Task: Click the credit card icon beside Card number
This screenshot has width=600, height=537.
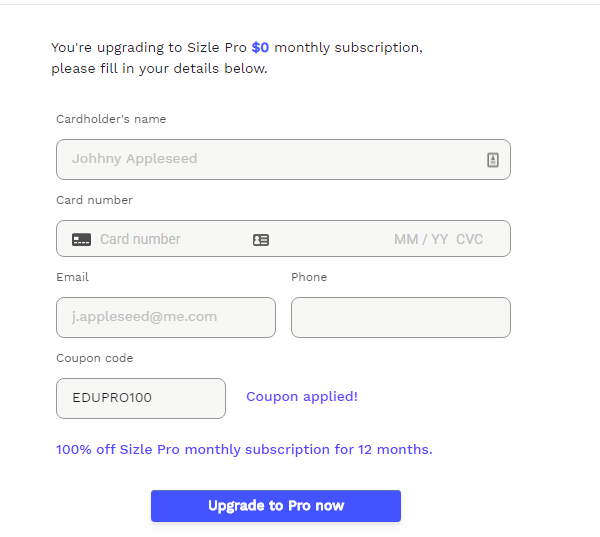Action: (81, 240)
